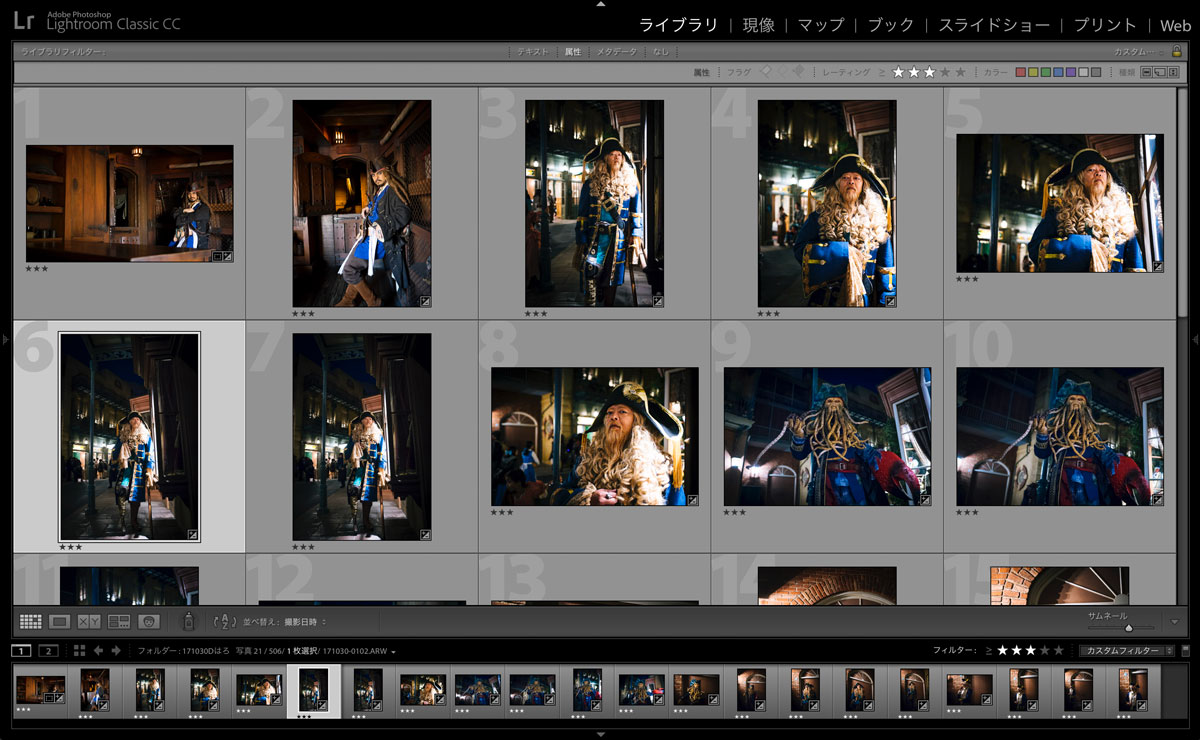Open the ライブラリ module
This screenshot has height=740, width=1200.
679,25
